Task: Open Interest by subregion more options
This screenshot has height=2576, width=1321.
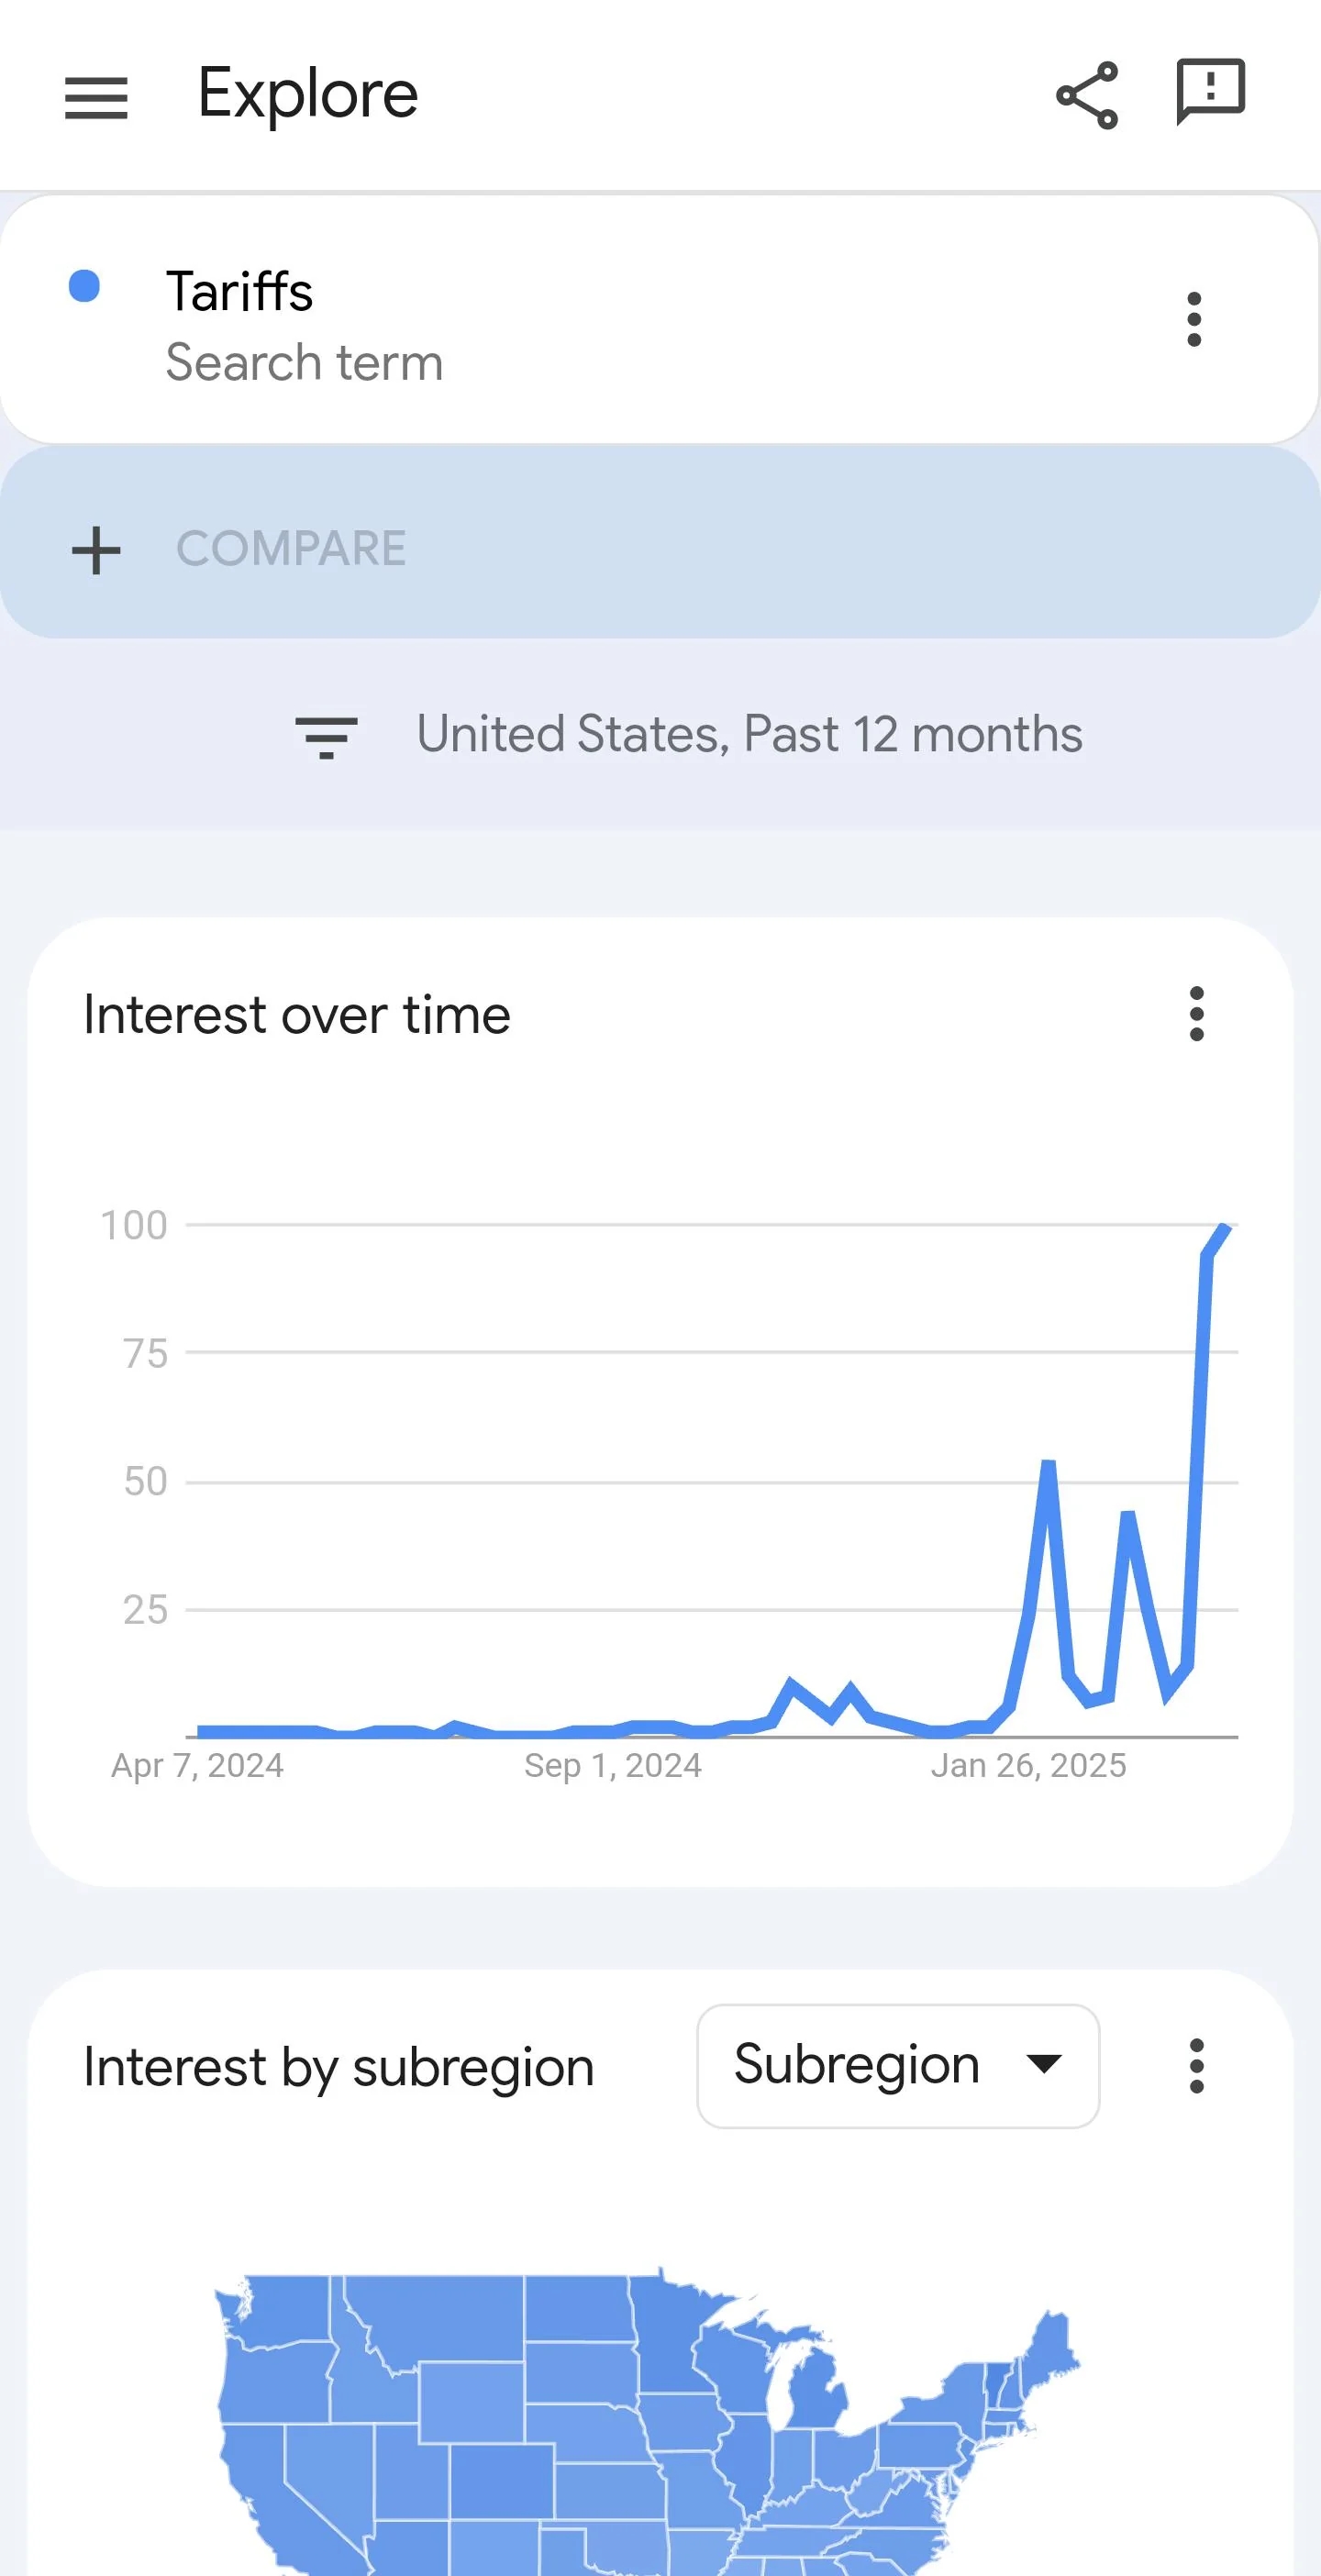Action: coord(1196,2066)
